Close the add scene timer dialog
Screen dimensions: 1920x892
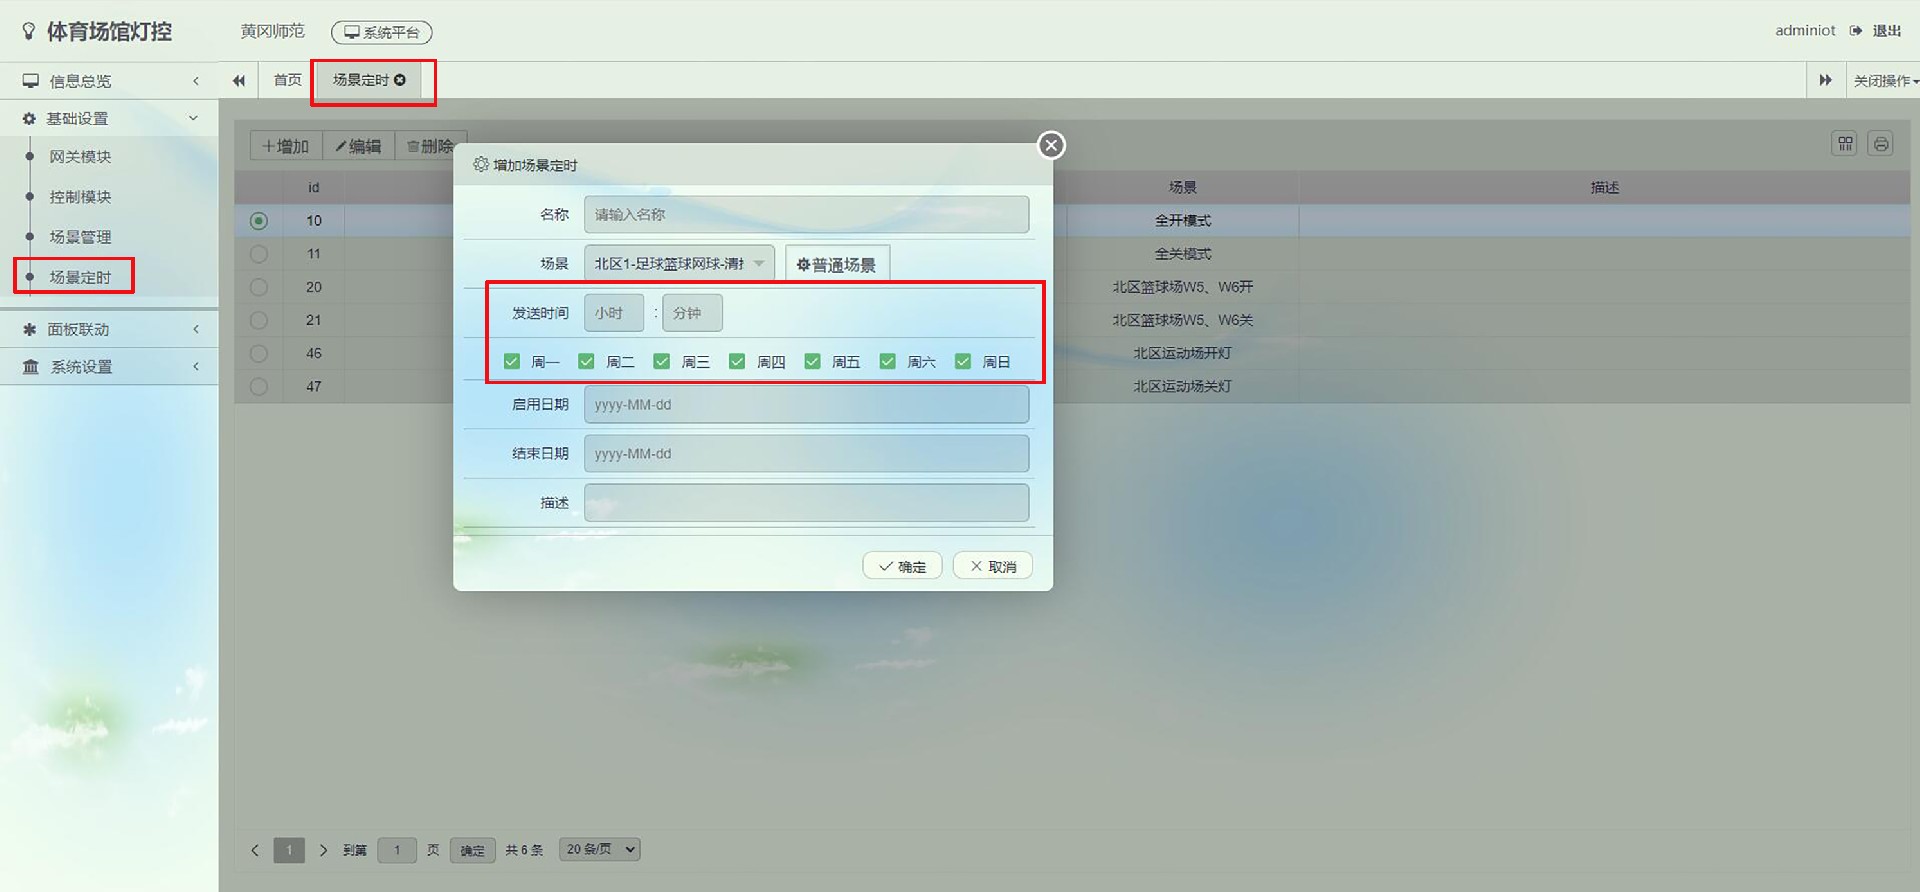[x=1050, y=145]
